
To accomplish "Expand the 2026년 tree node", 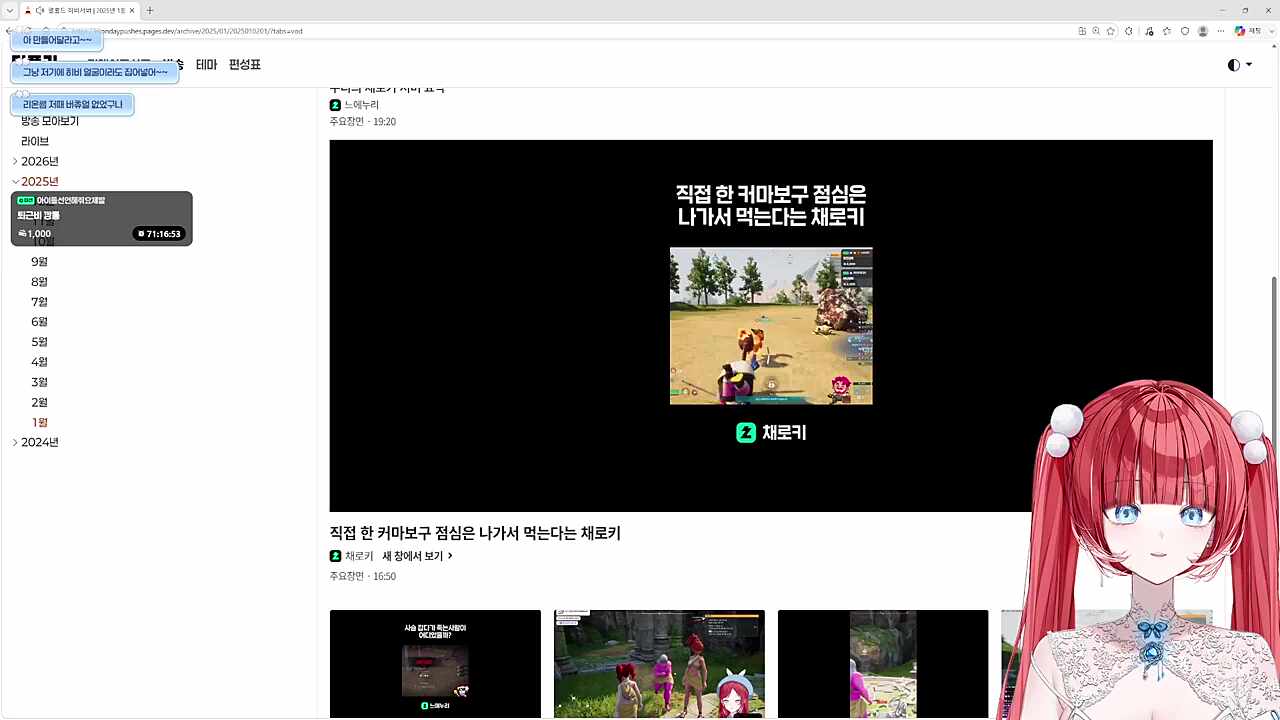I will click(15, 161).
